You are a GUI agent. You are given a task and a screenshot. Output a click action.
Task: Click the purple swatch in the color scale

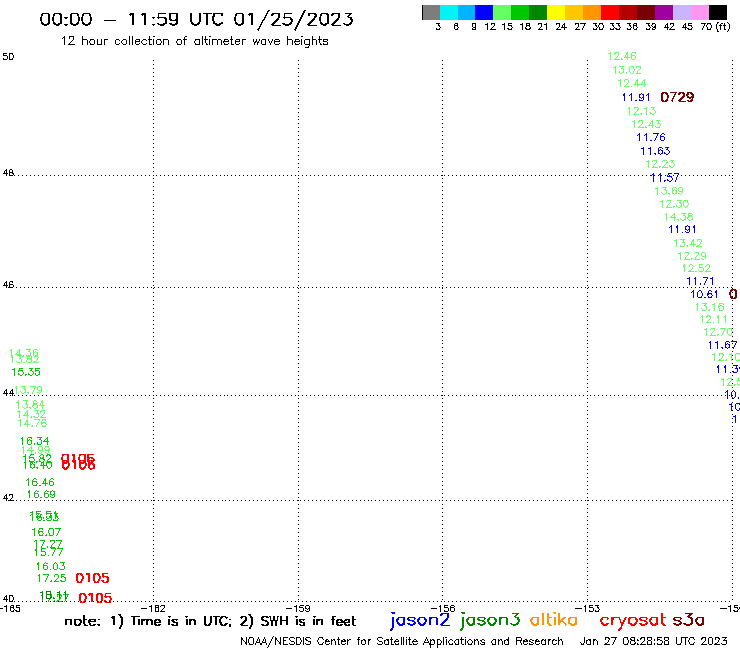[x=664, y=12]
